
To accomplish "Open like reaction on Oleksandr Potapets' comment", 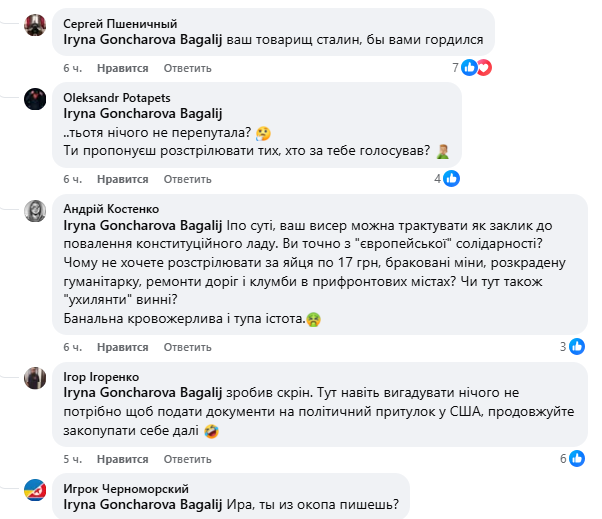I will 451,179.
